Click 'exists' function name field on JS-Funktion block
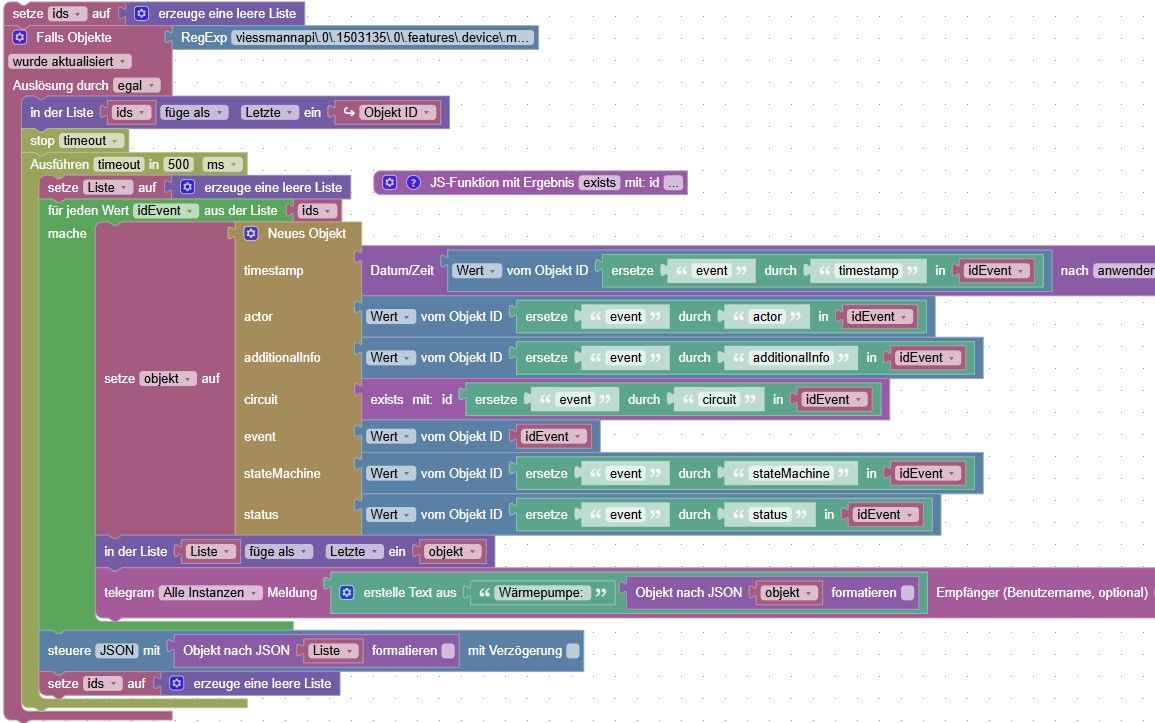The width and height of the screenshot is (1155, 723). (599, 183)
